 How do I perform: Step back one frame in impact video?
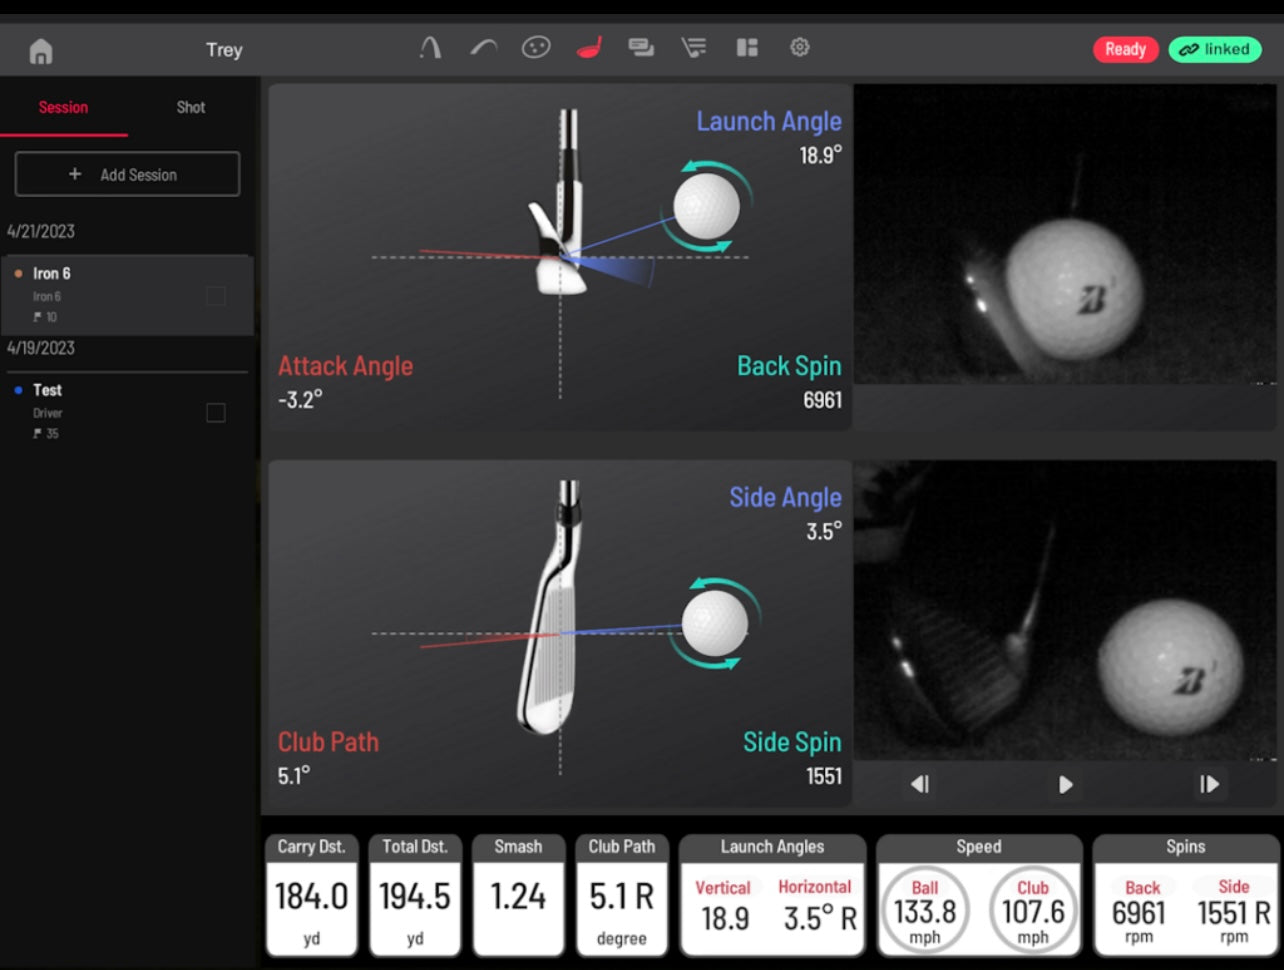pos(920,785)
